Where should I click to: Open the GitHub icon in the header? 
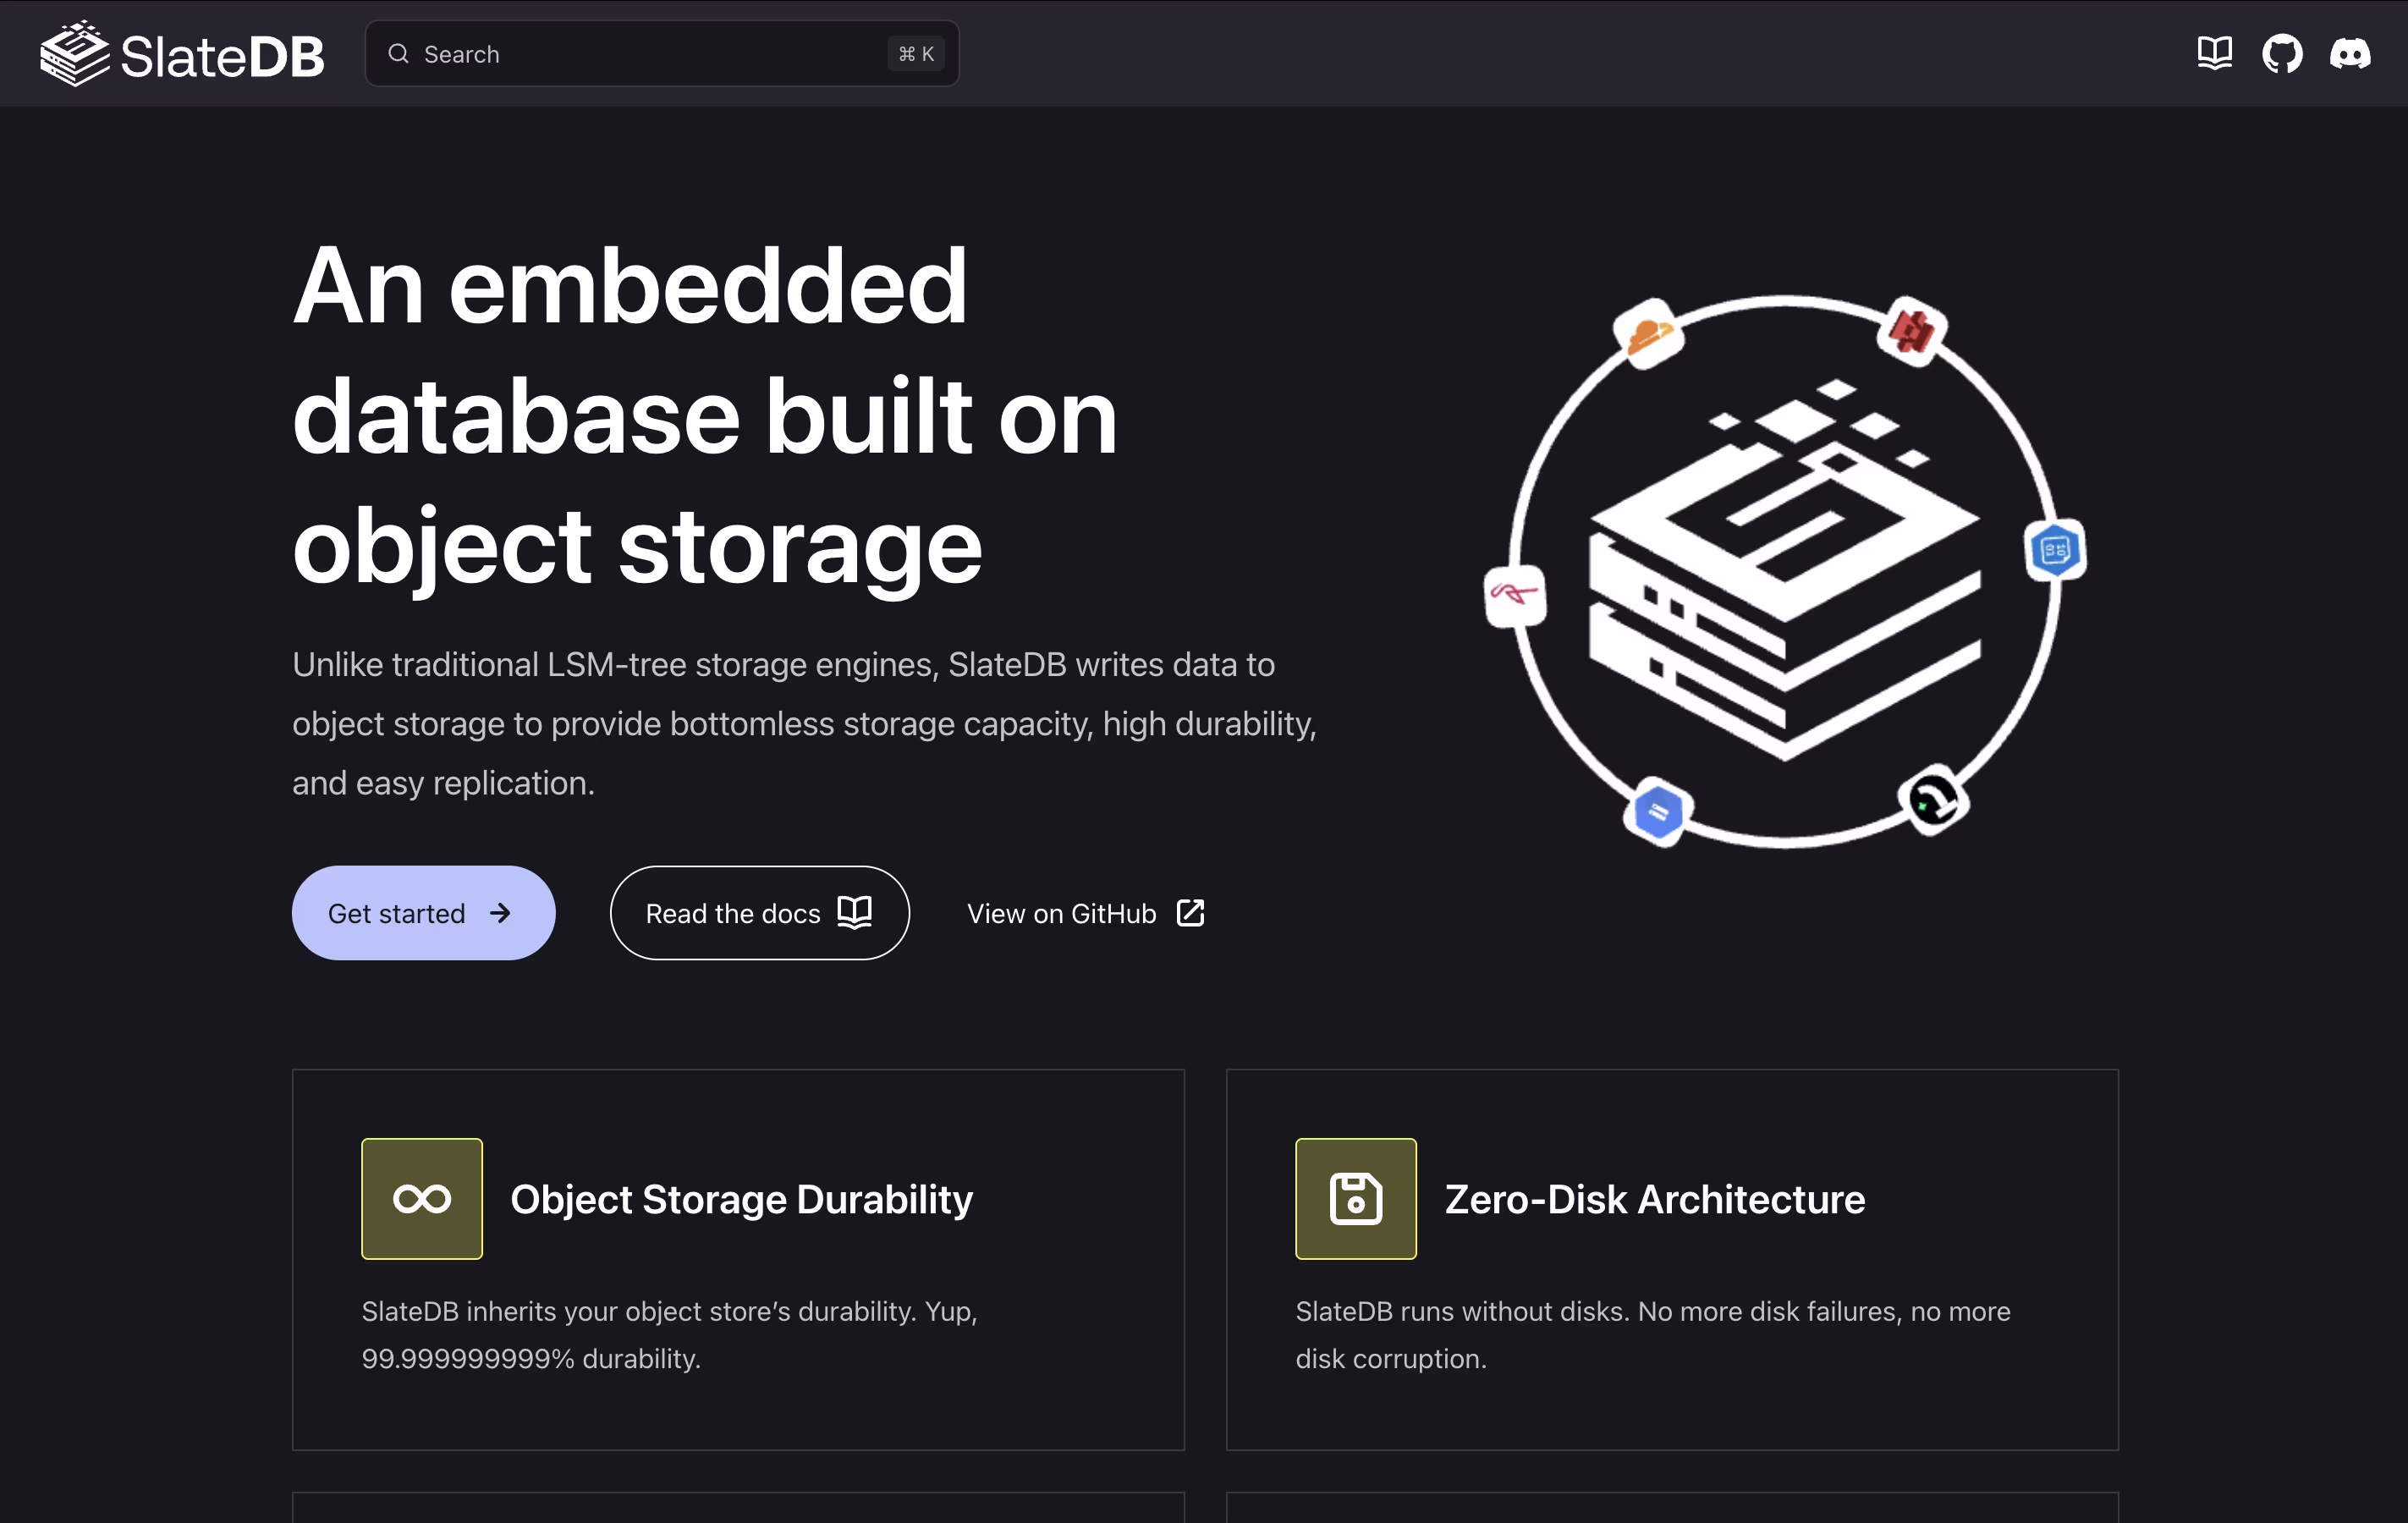2282,53
